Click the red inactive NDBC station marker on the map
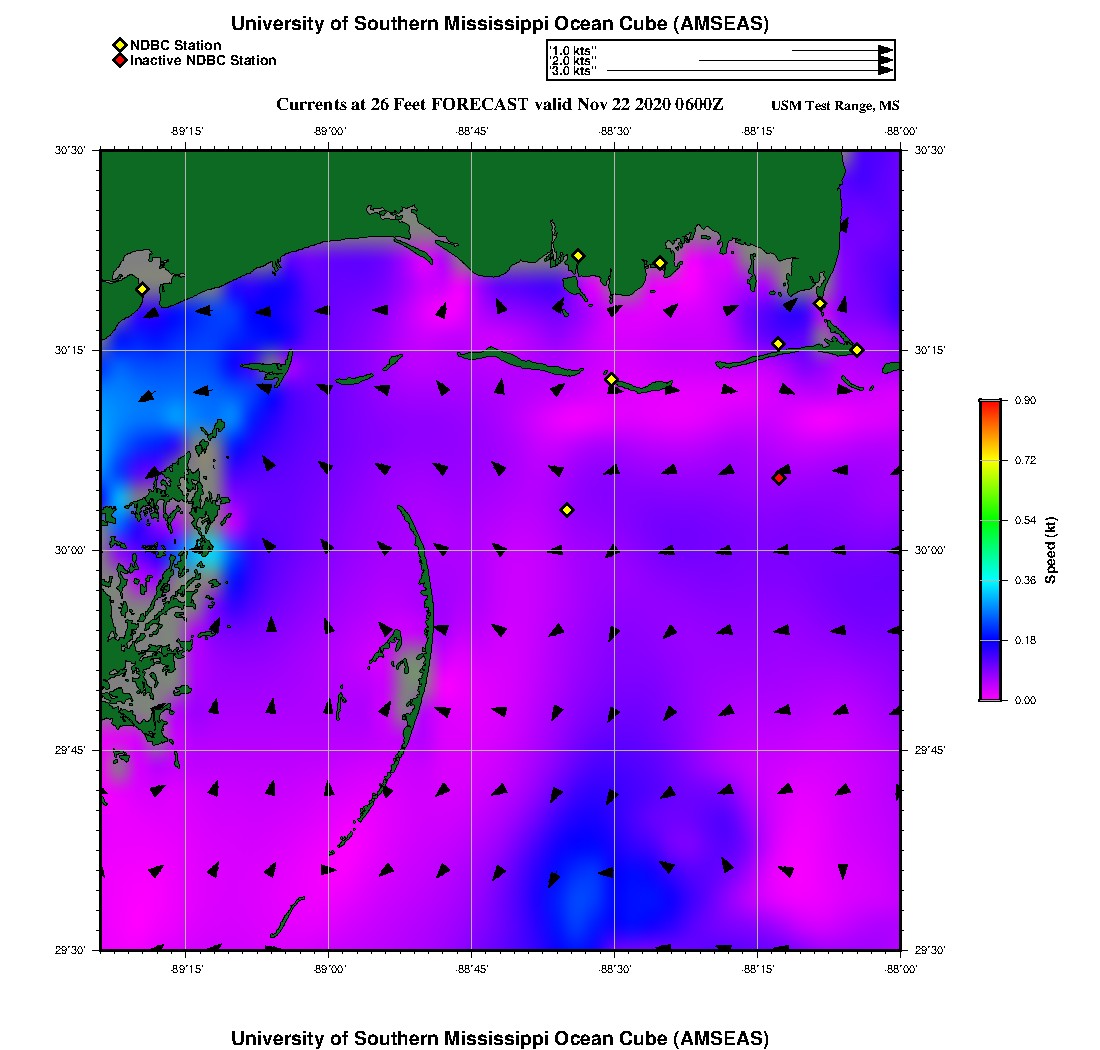This screenshot has width=1100, height=1050. [x=779, y=478]
